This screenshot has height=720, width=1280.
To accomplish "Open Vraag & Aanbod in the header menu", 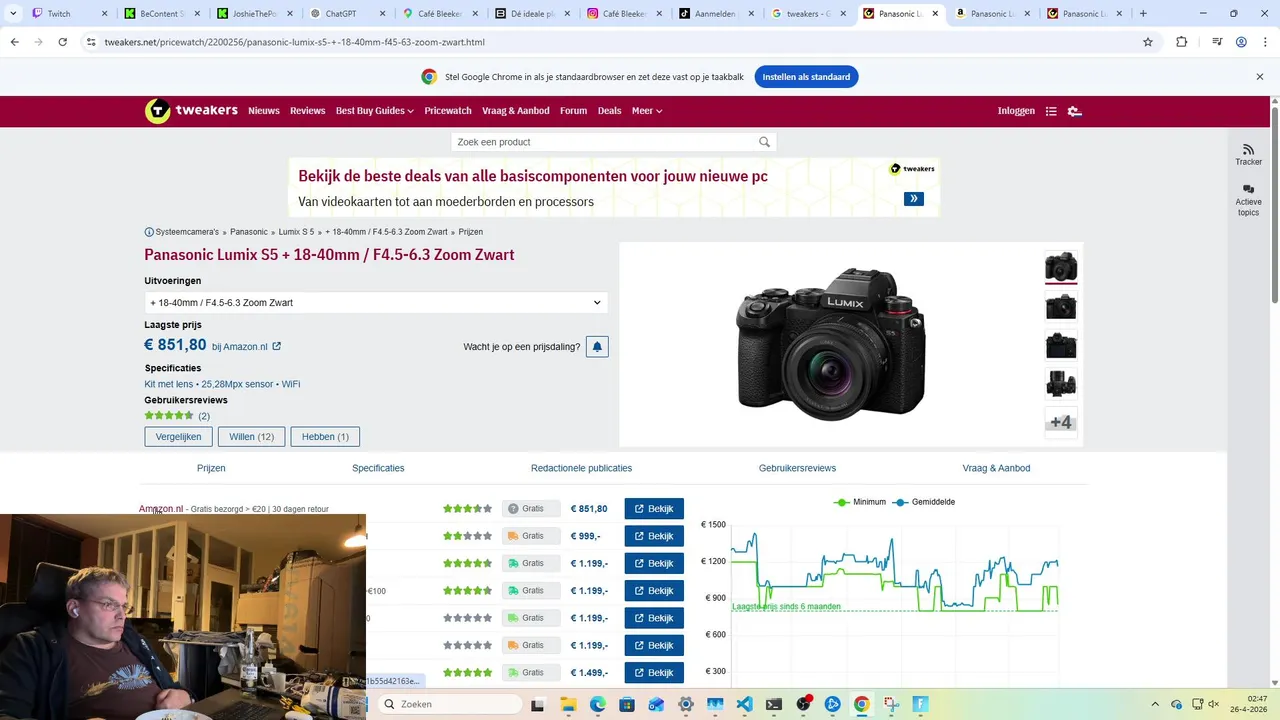I will pos(516,111).
